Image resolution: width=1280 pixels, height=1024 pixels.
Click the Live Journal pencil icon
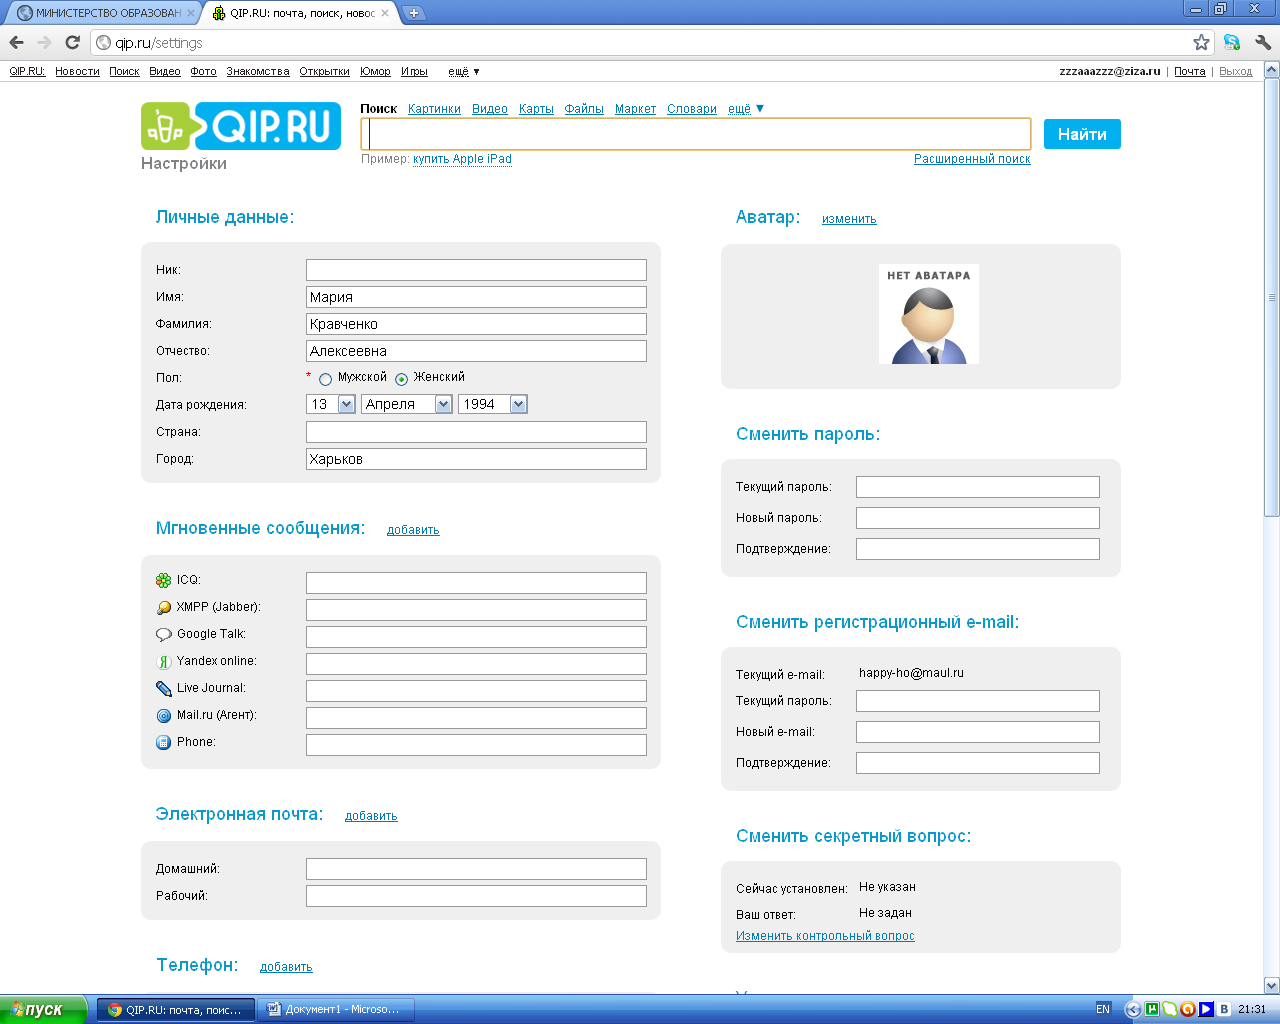click(164, 688)
